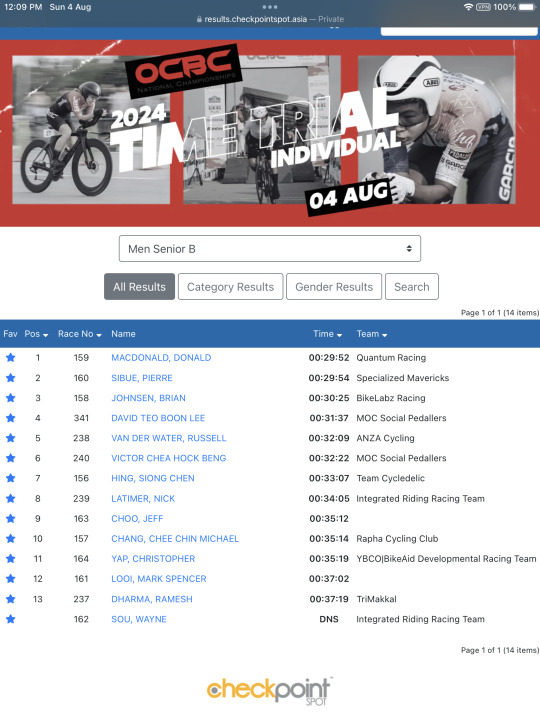540x720 pixels.
Task: Click the time 00:37:19
Action: [329, 599]
